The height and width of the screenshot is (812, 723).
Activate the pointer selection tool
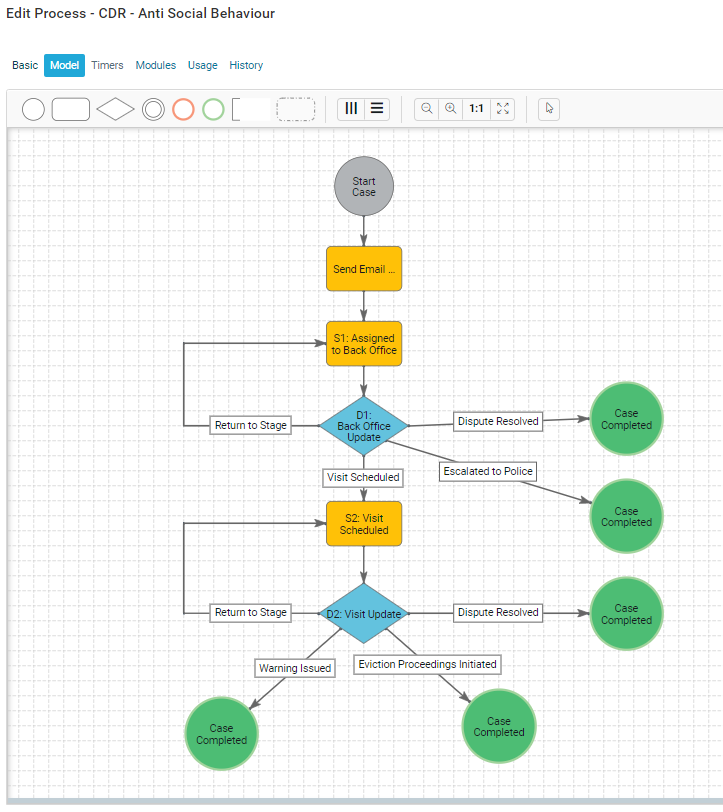click(x=549, y=109)
